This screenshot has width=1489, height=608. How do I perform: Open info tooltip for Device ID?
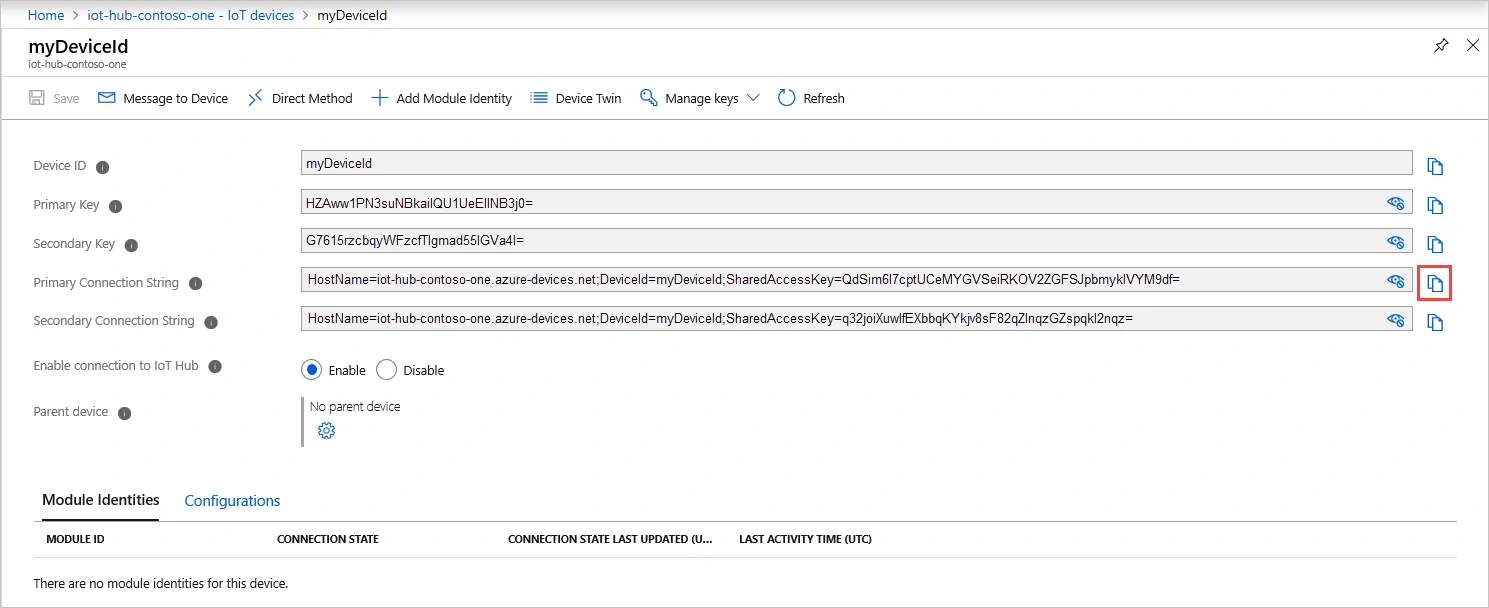coord(102,167)
